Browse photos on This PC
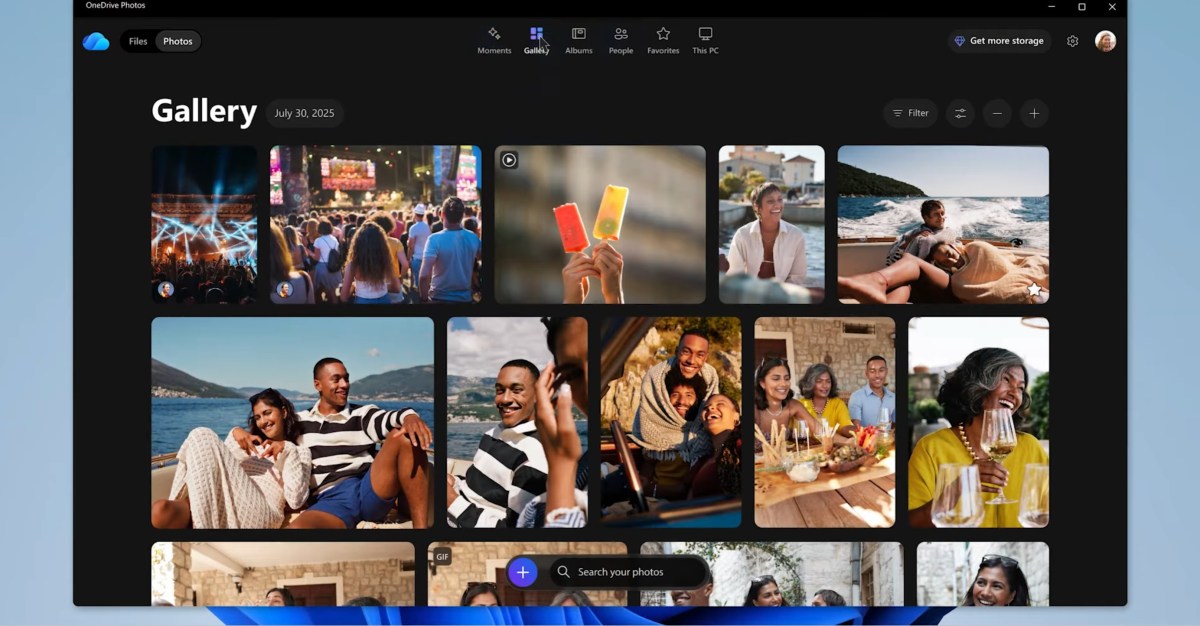Viewport: 1200px width, 626px height. pos(705,40)
